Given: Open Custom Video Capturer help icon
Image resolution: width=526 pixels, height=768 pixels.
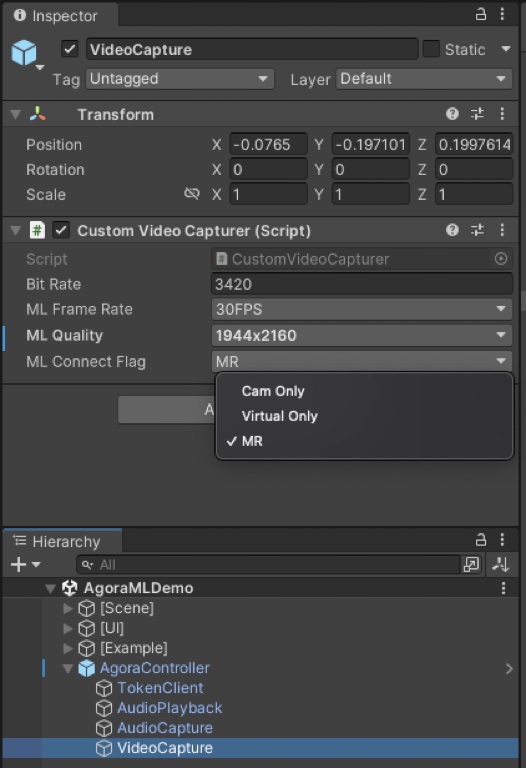Looking at the screenshot, I should [x=452, y=230].
